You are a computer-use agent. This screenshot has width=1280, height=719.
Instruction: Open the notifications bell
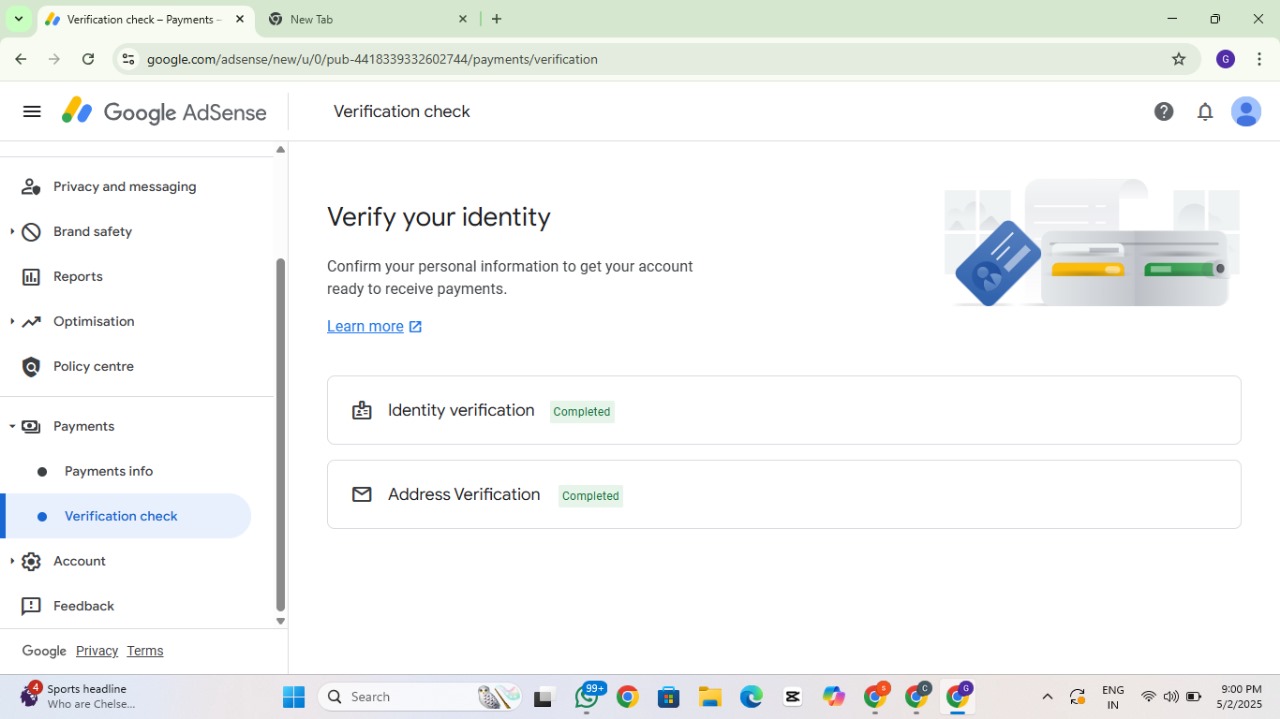point(1205,112)
